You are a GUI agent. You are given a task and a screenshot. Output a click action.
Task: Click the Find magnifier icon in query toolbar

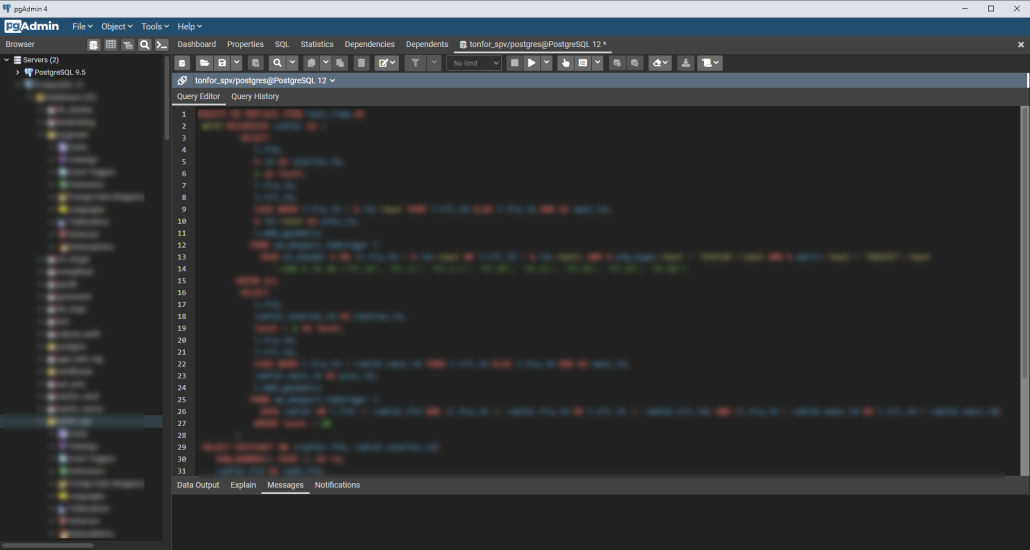(277, 63)
